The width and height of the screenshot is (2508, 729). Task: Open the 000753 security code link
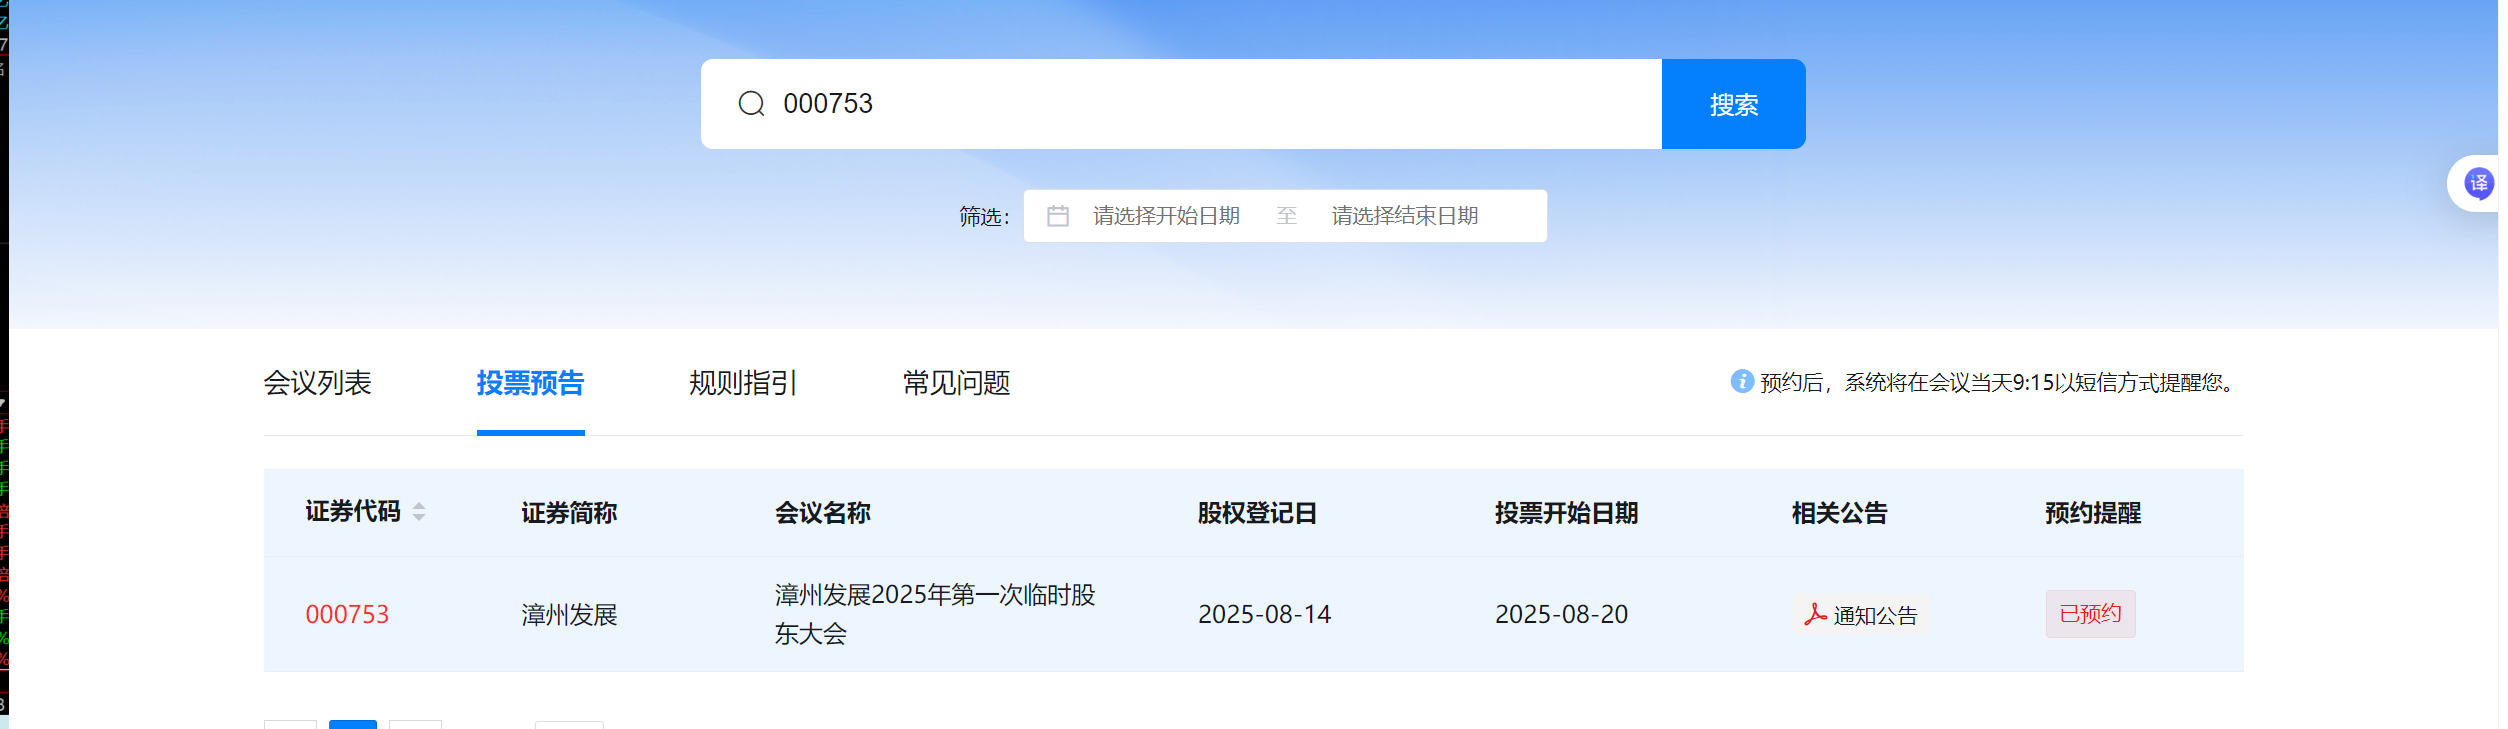[x=347, y=615]
